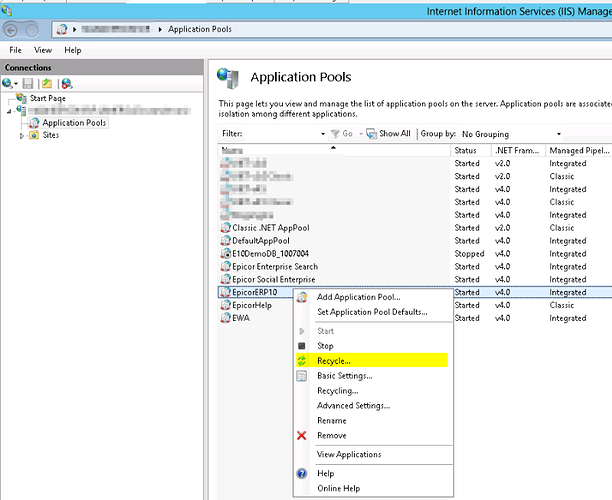This screenshot has width=612, height=500.
Task: Click the Stopped status of E10DemoDB_1007004
Action: (x=469, y=254)
